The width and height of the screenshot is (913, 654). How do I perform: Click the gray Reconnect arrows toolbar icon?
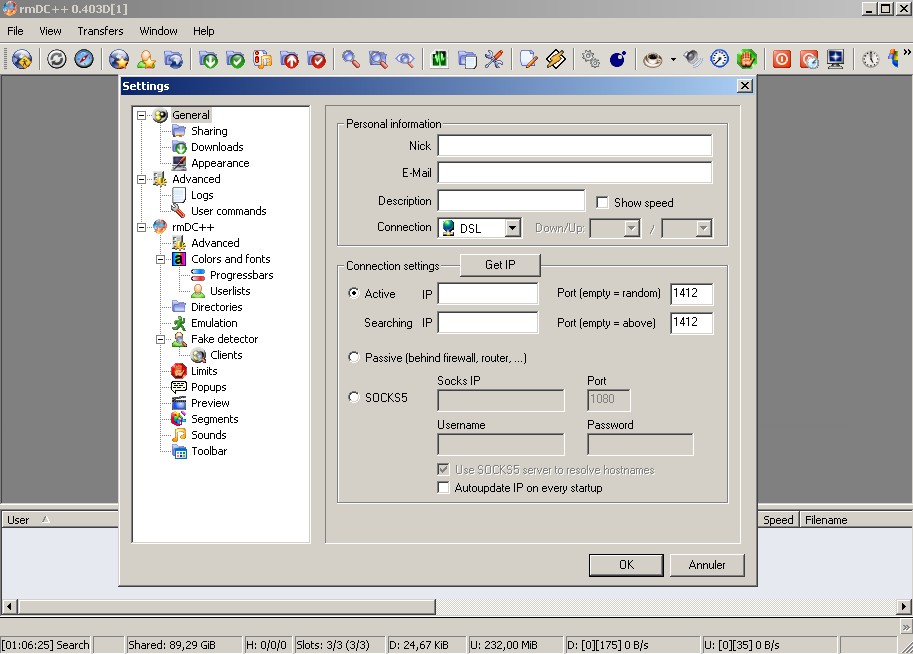pos(56,59)
